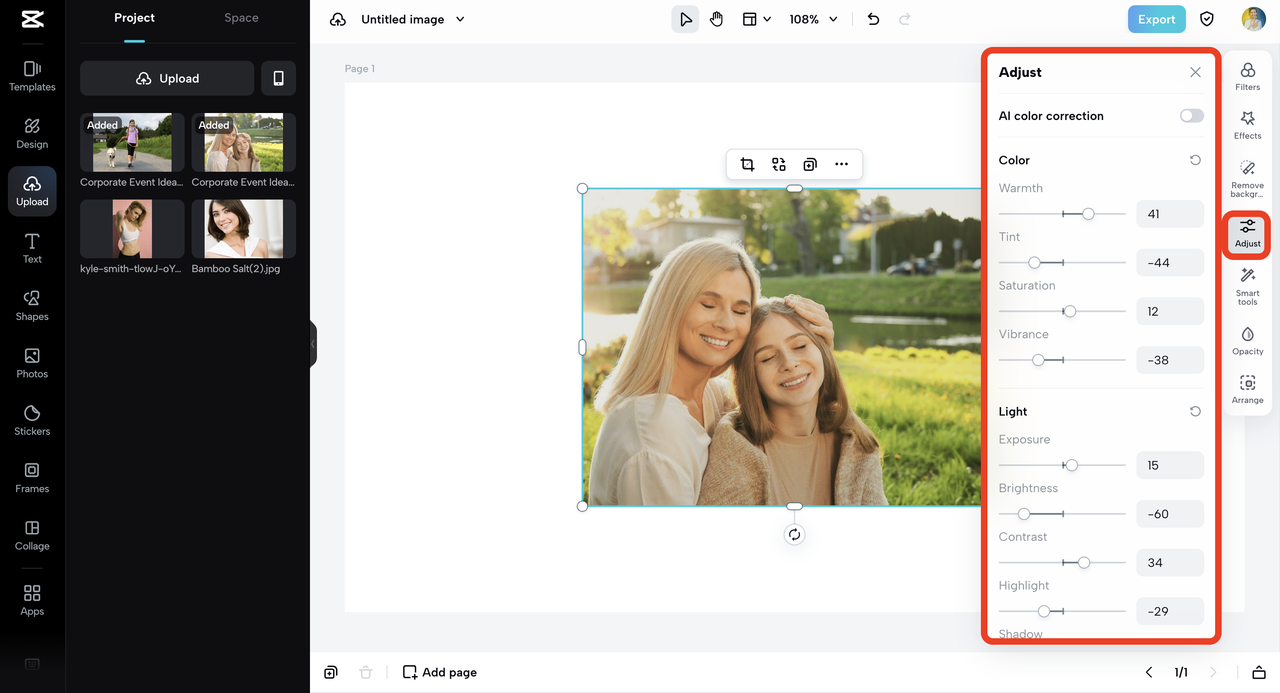Image resolution: width=1280 pixels, height=693 pixels.
Task: Open the Design sidebar section
Action: click(x=32, y=133)
